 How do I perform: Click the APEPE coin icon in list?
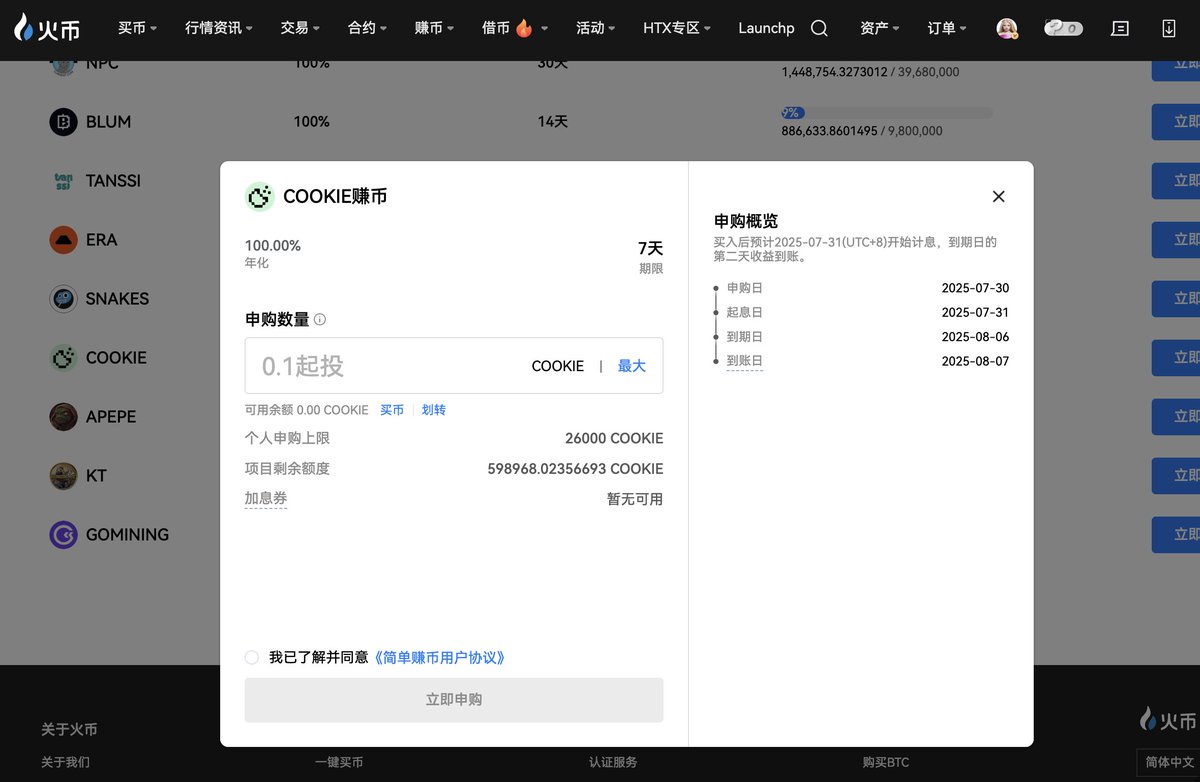[x=63, y=417]
